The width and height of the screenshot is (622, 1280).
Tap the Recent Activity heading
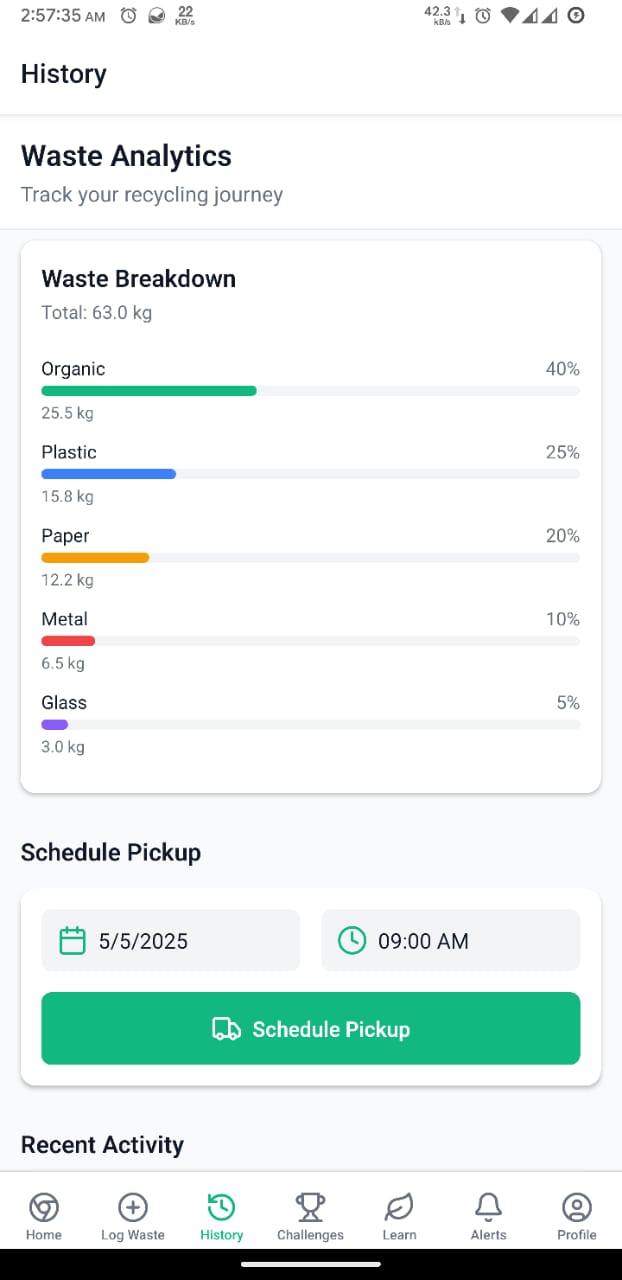(102, 1145)
